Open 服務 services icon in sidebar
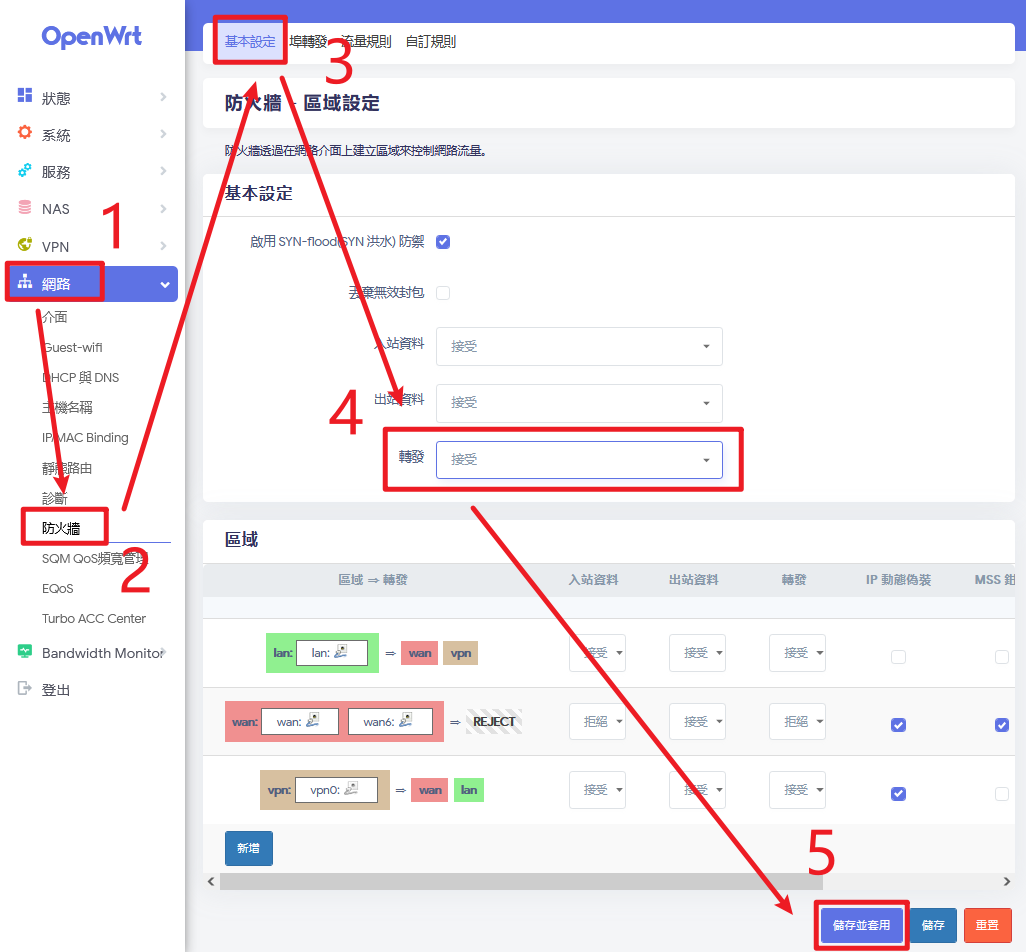Viewport: 1026px width, 952px height. pos(25,171)
